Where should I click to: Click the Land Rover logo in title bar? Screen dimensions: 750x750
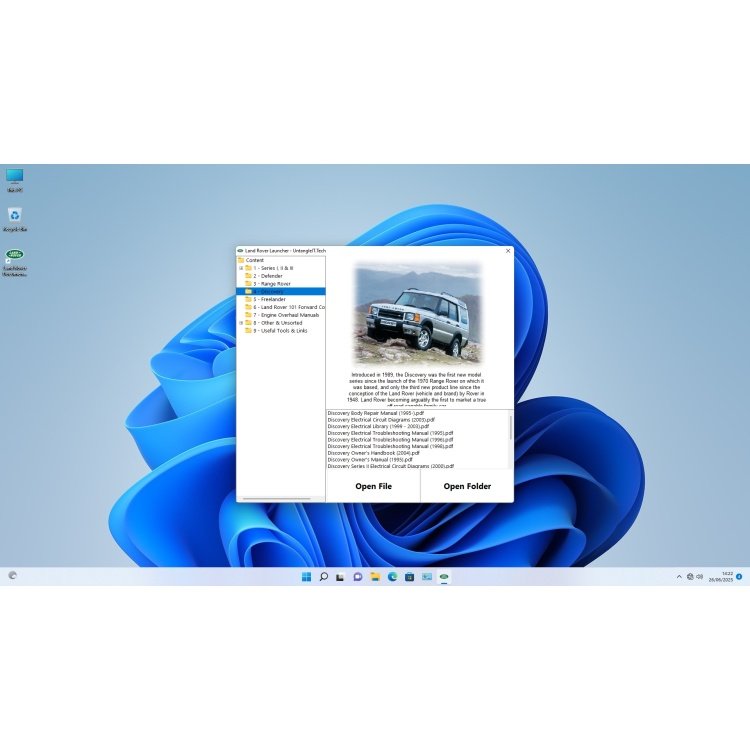pos(240,251)
